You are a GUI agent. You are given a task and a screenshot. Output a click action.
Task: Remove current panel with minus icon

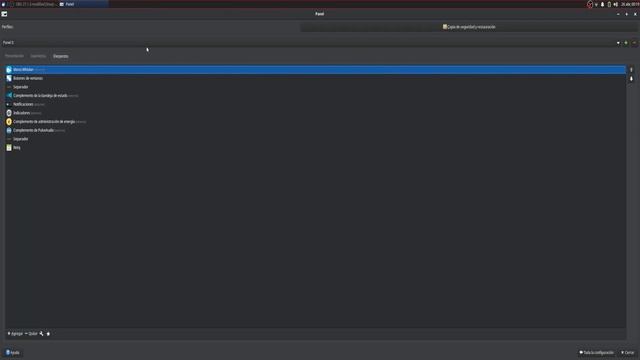click(x=634, y=43)
